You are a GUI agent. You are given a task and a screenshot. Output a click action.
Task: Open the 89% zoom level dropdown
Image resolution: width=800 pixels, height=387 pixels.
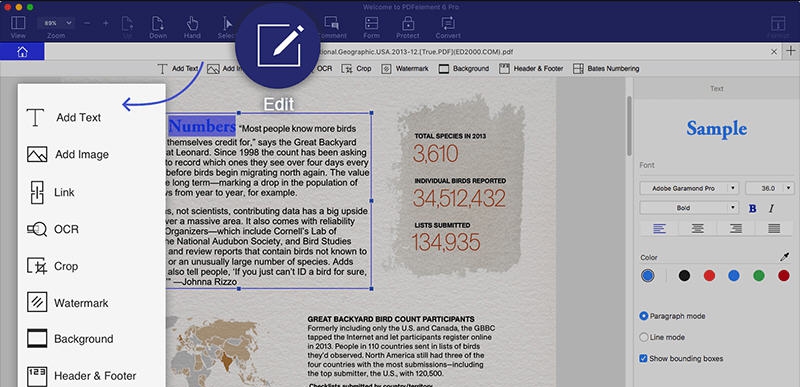(x=56, y=23)
